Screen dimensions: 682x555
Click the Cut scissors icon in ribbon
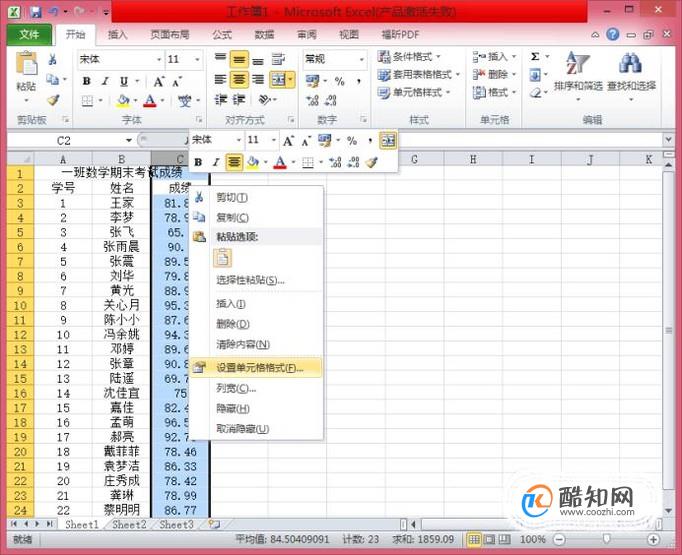coord(53,59)
